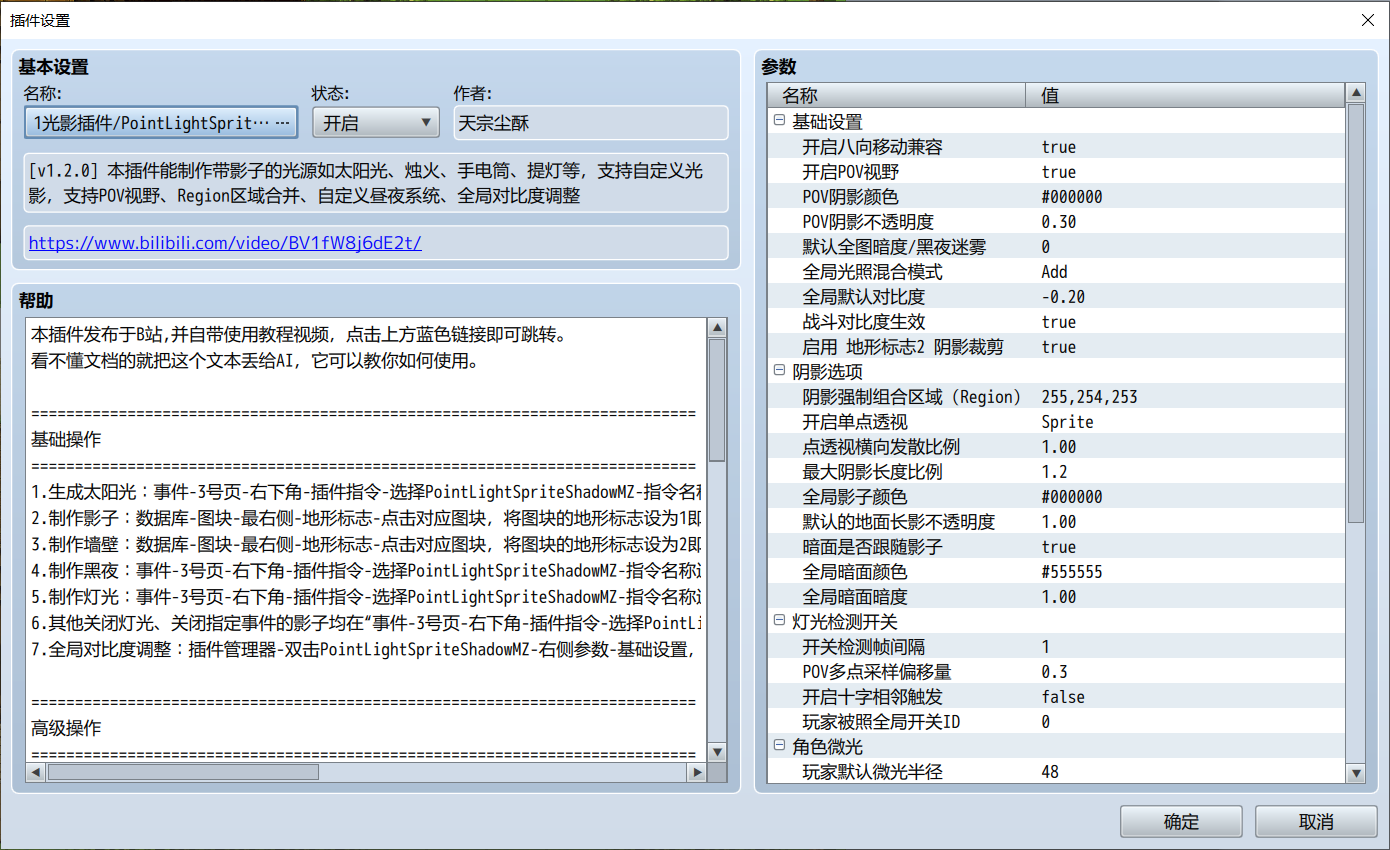Collapse the 基础设置 parameter group
The height and width of the screenshot is (850, 1390).
[780, 122]
